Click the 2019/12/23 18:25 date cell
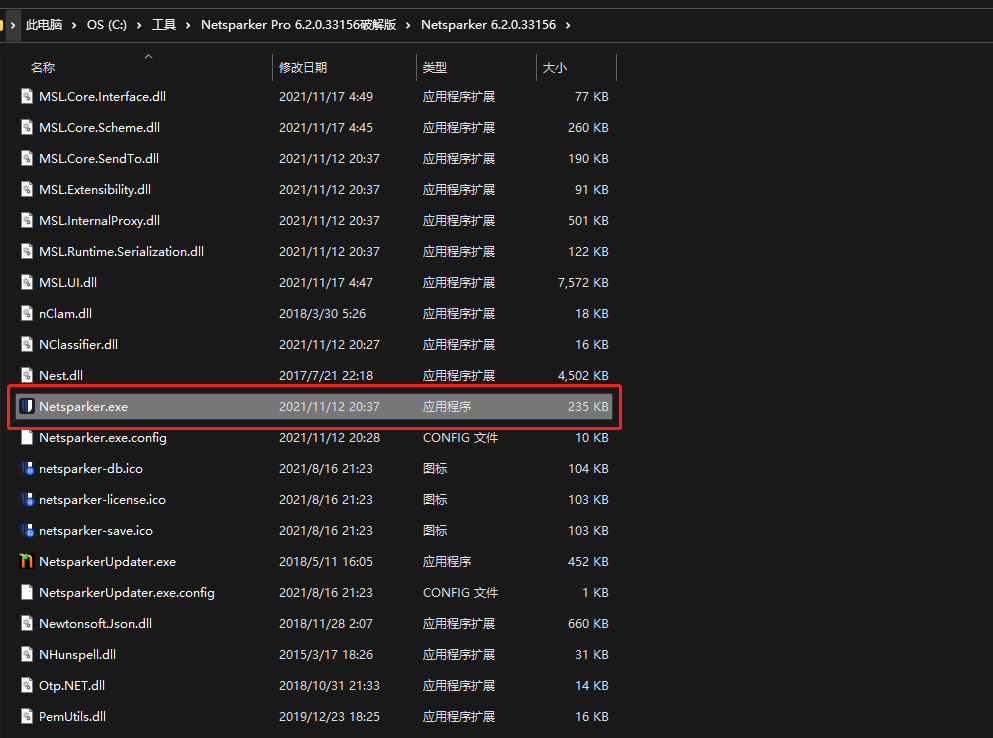The width and height of the screenshot is (993, 738). click(329, 716)
